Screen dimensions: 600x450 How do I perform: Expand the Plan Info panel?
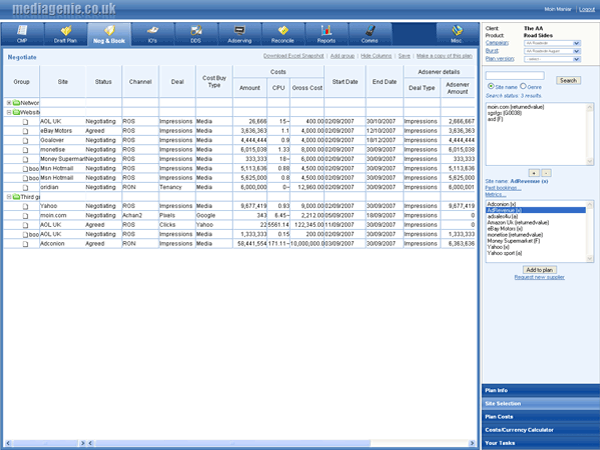(540, 390)
